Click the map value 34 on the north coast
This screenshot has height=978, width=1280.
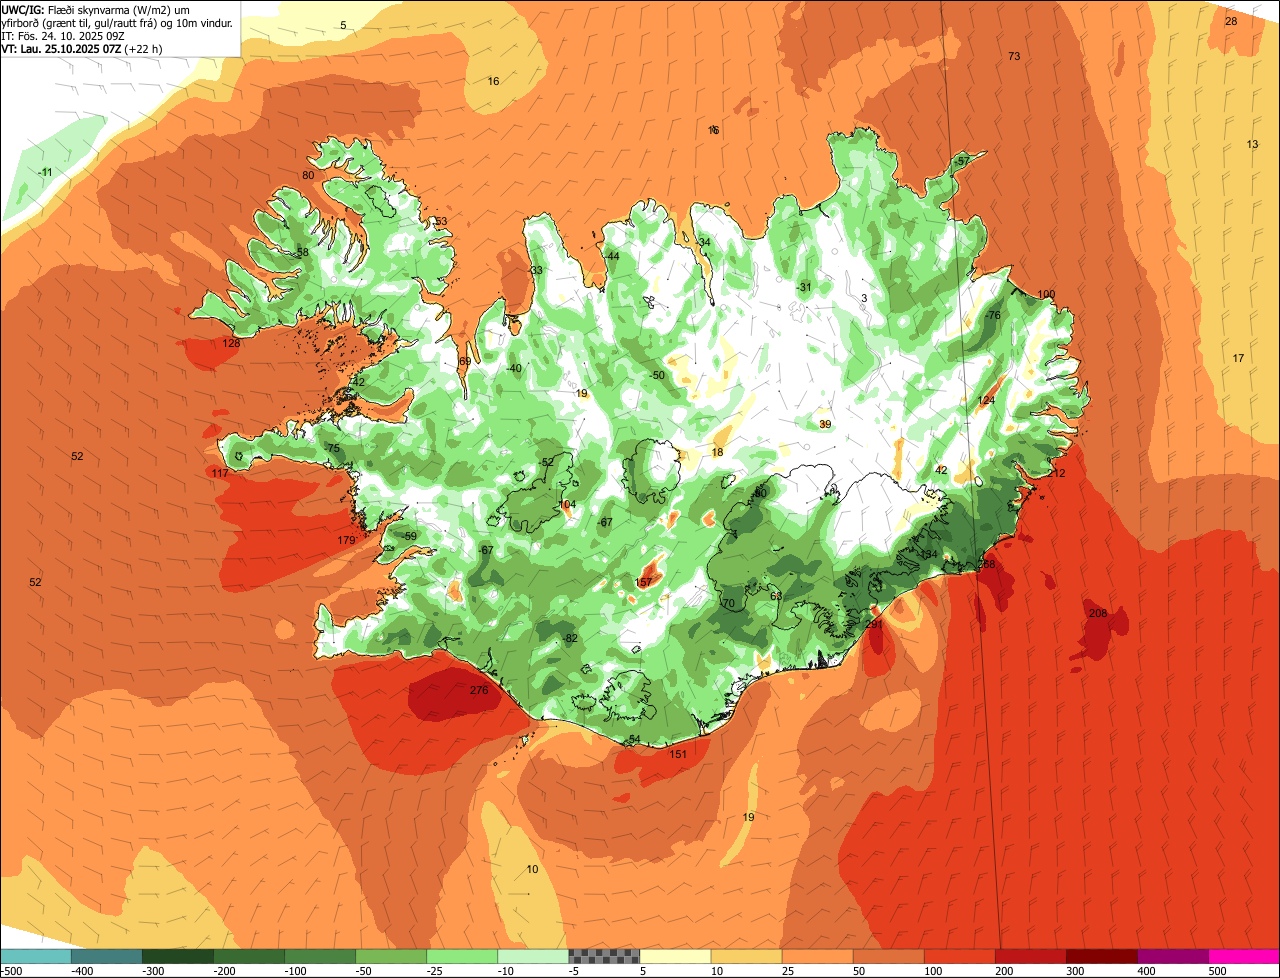pos(705,243)
